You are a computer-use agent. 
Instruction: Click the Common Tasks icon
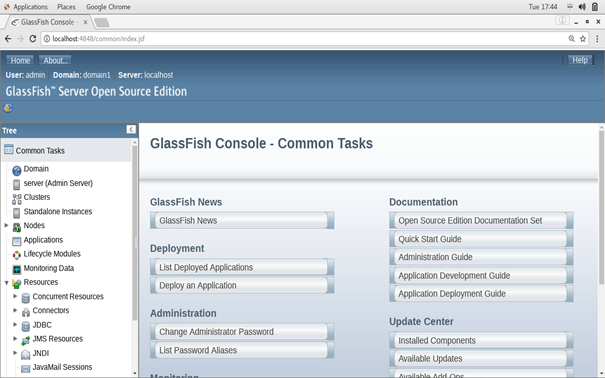(x=8, y=149)
